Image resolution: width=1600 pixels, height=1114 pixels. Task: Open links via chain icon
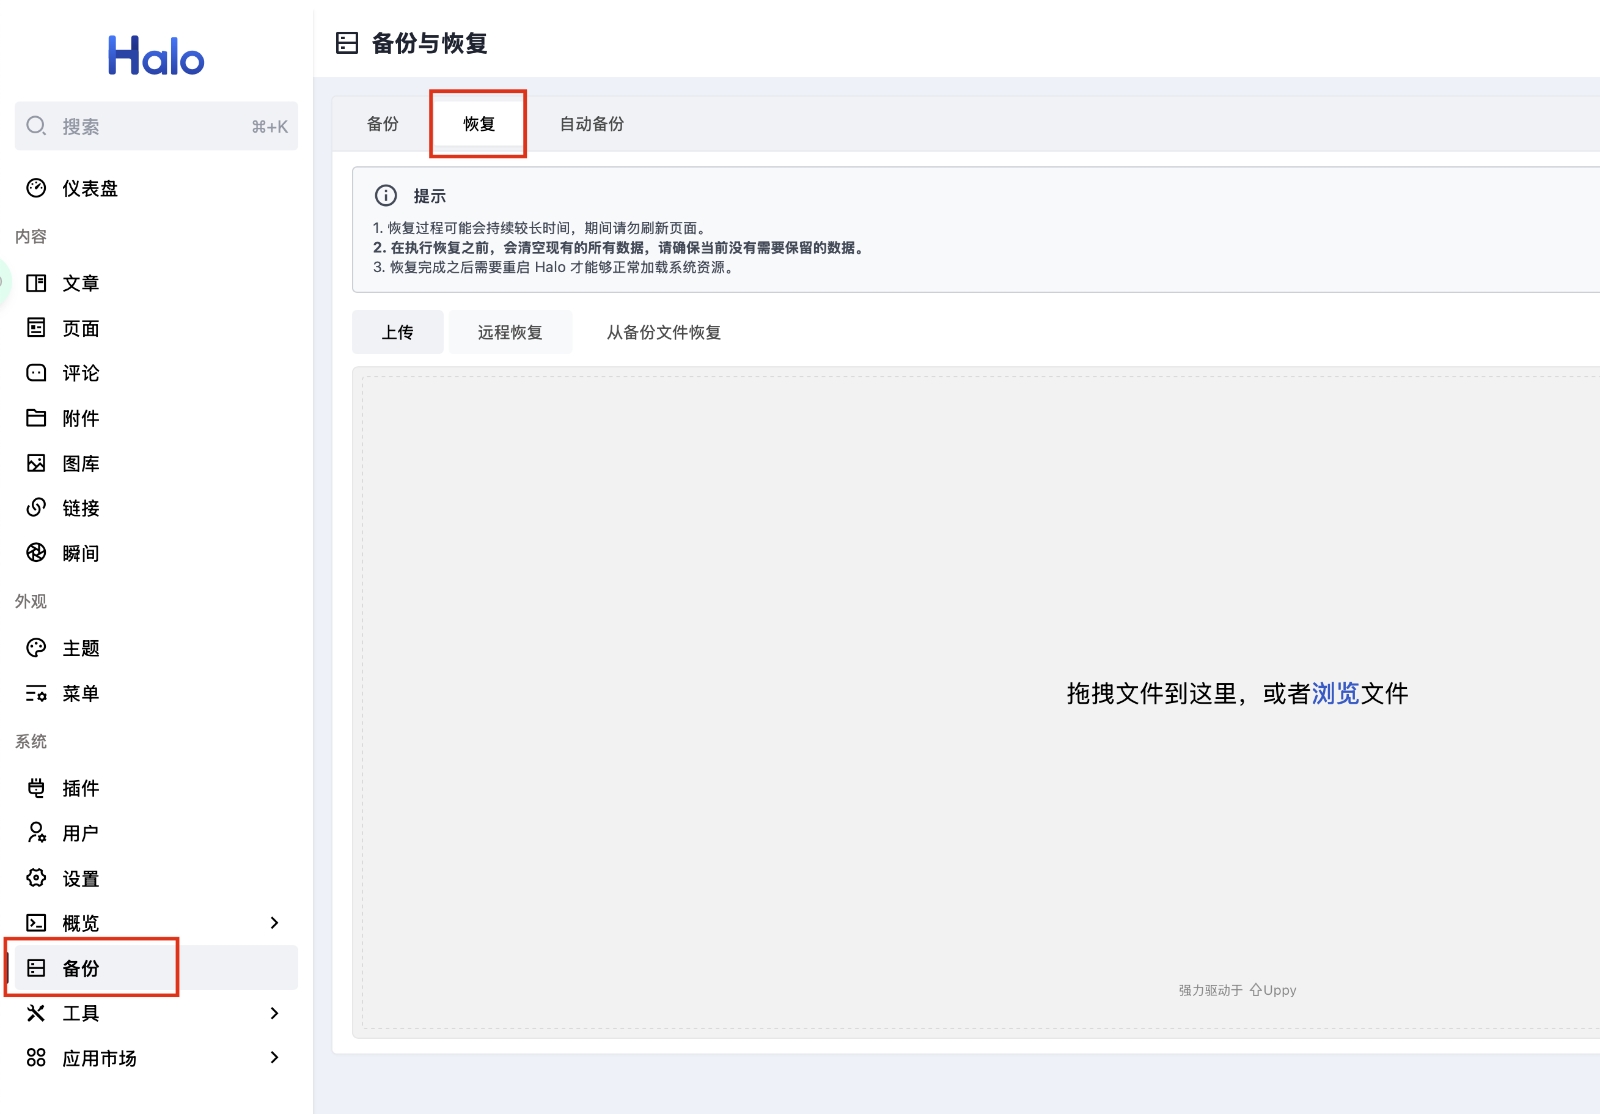36,508
